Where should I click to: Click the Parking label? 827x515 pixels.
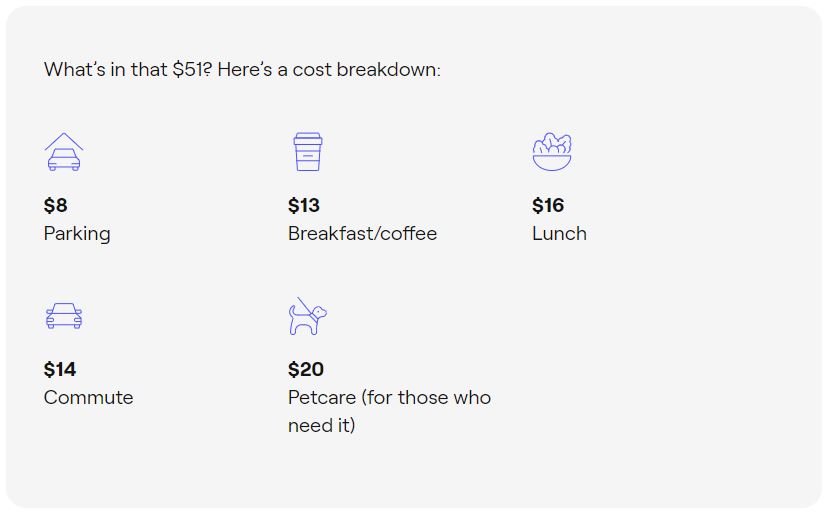coord(77,234)
